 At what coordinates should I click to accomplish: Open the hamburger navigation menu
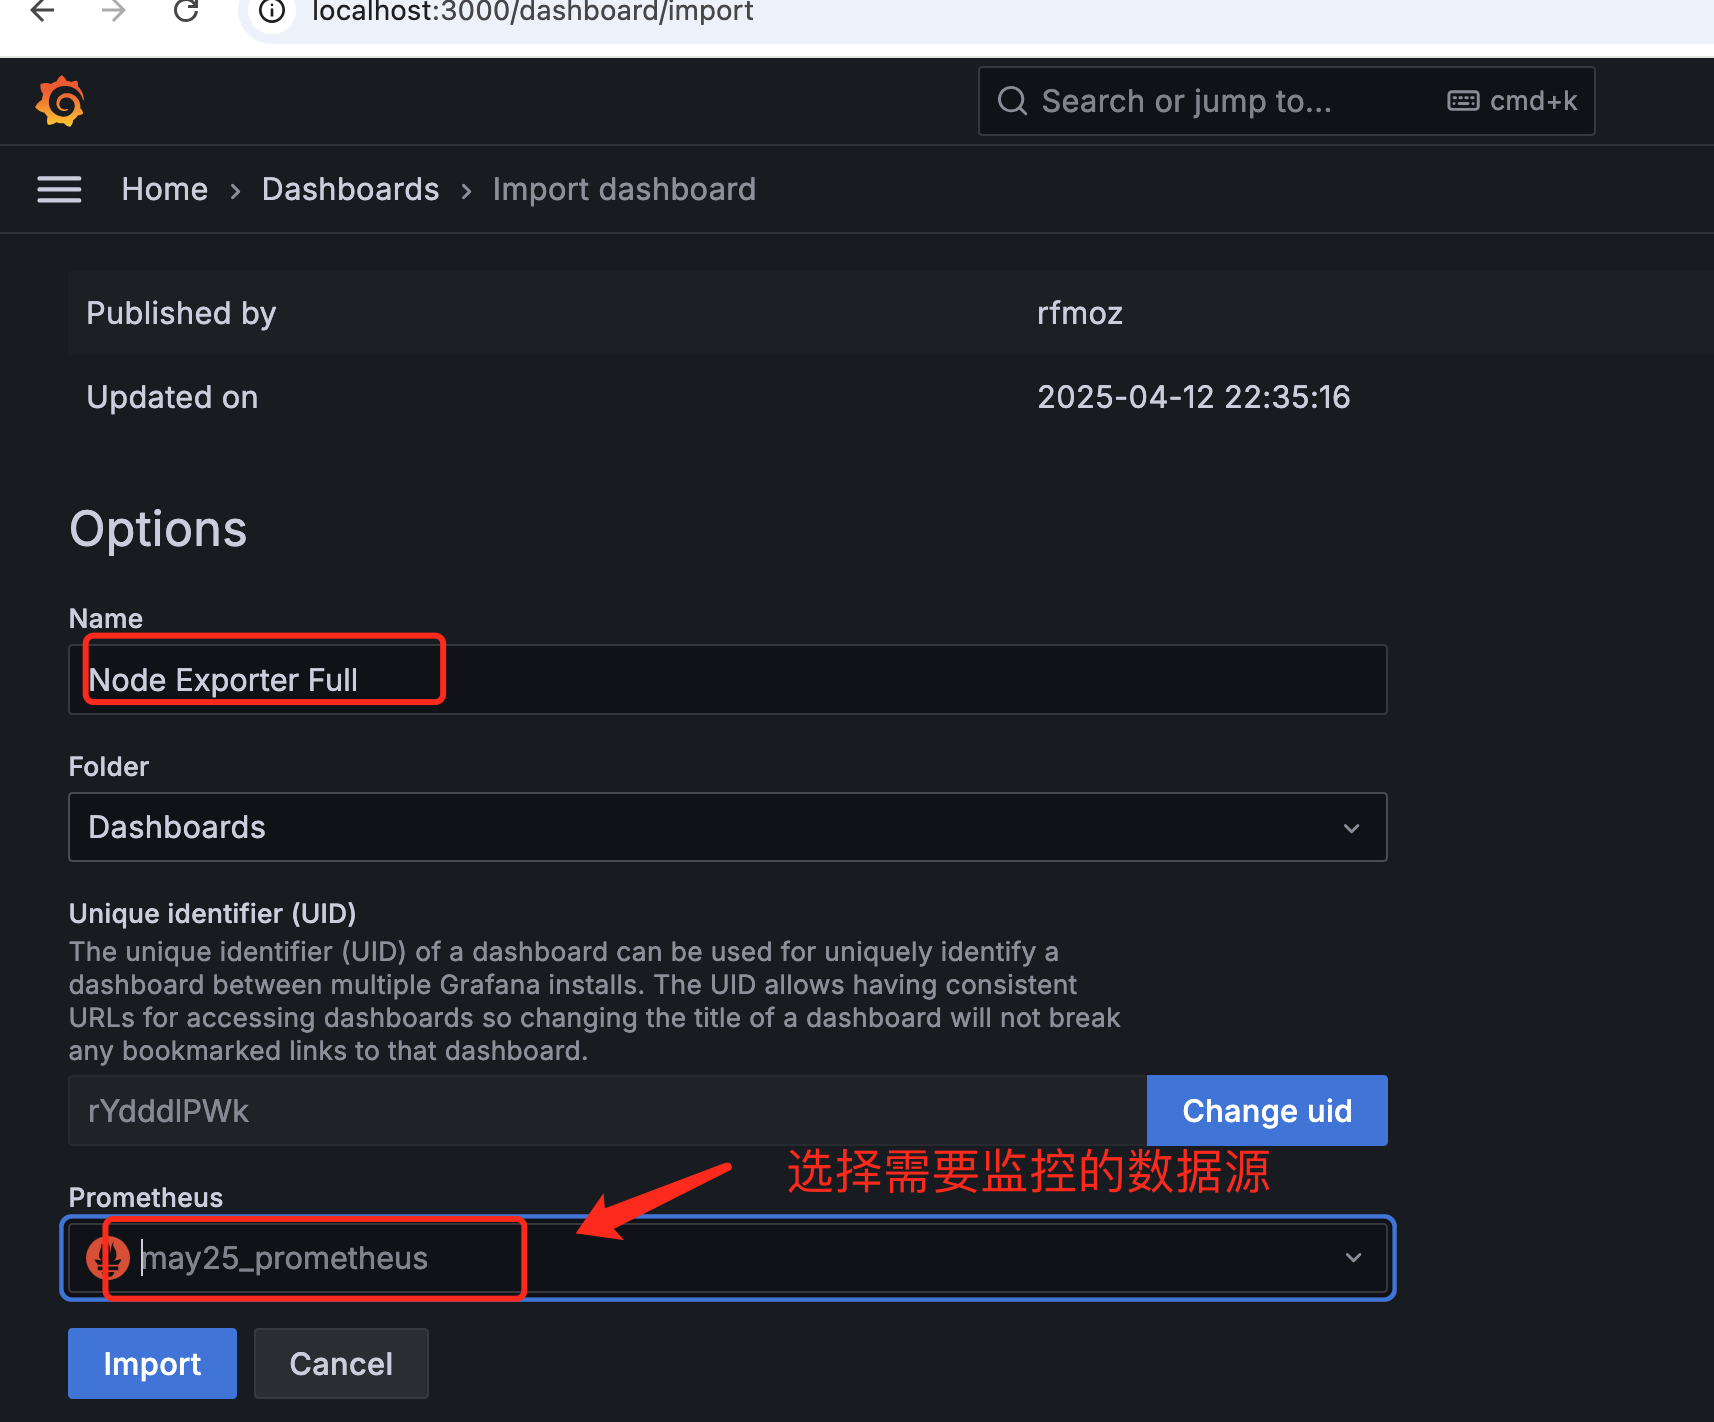point(59,189)
